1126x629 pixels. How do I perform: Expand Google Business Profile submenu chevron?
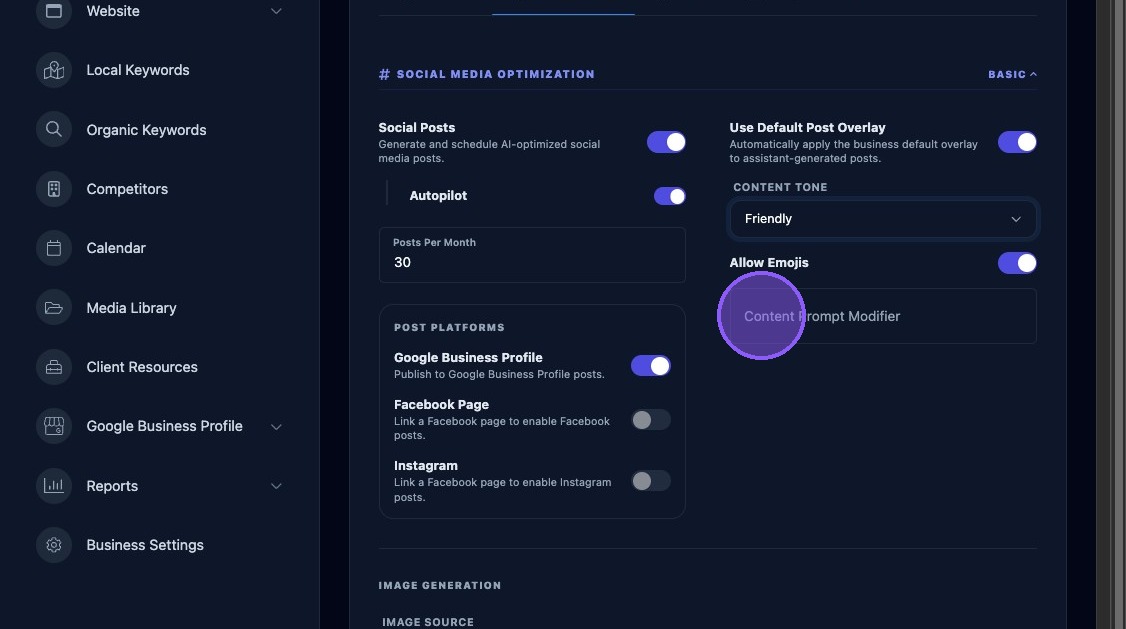pos(276,427)
